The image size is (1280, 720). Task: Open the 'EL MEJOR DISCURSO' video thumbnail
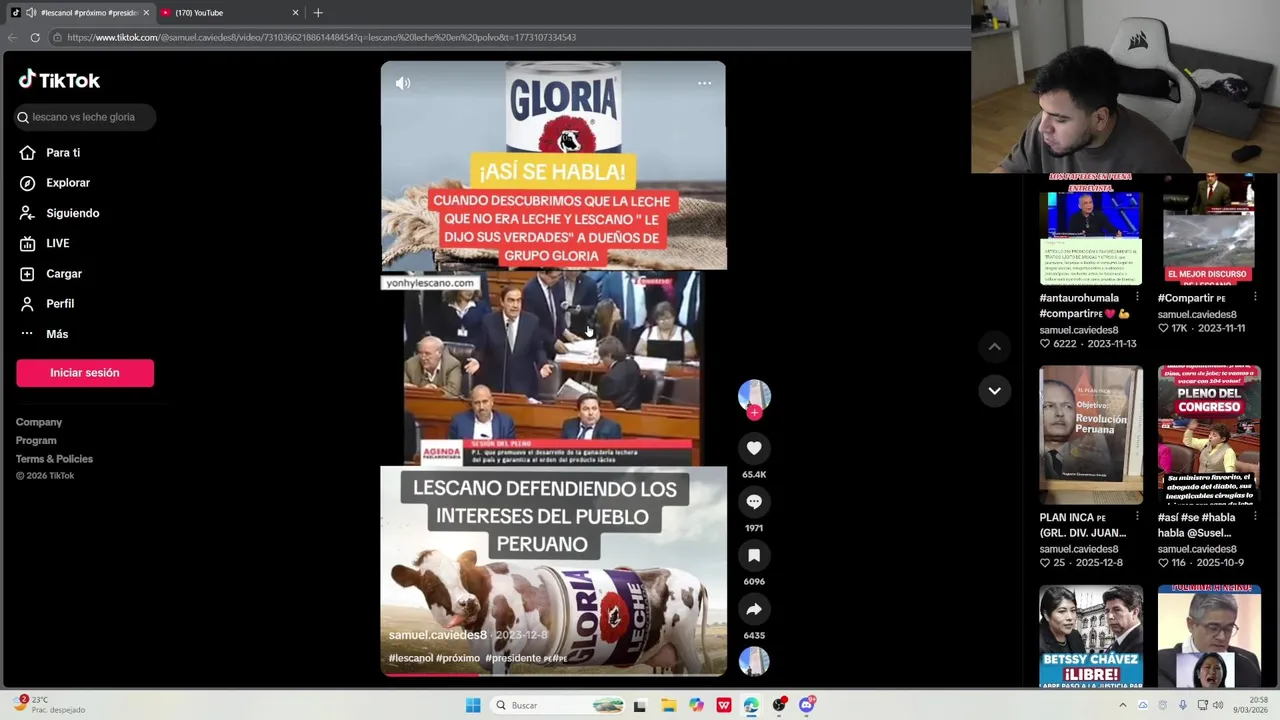pyautogui.click(x=1209, y=230)
